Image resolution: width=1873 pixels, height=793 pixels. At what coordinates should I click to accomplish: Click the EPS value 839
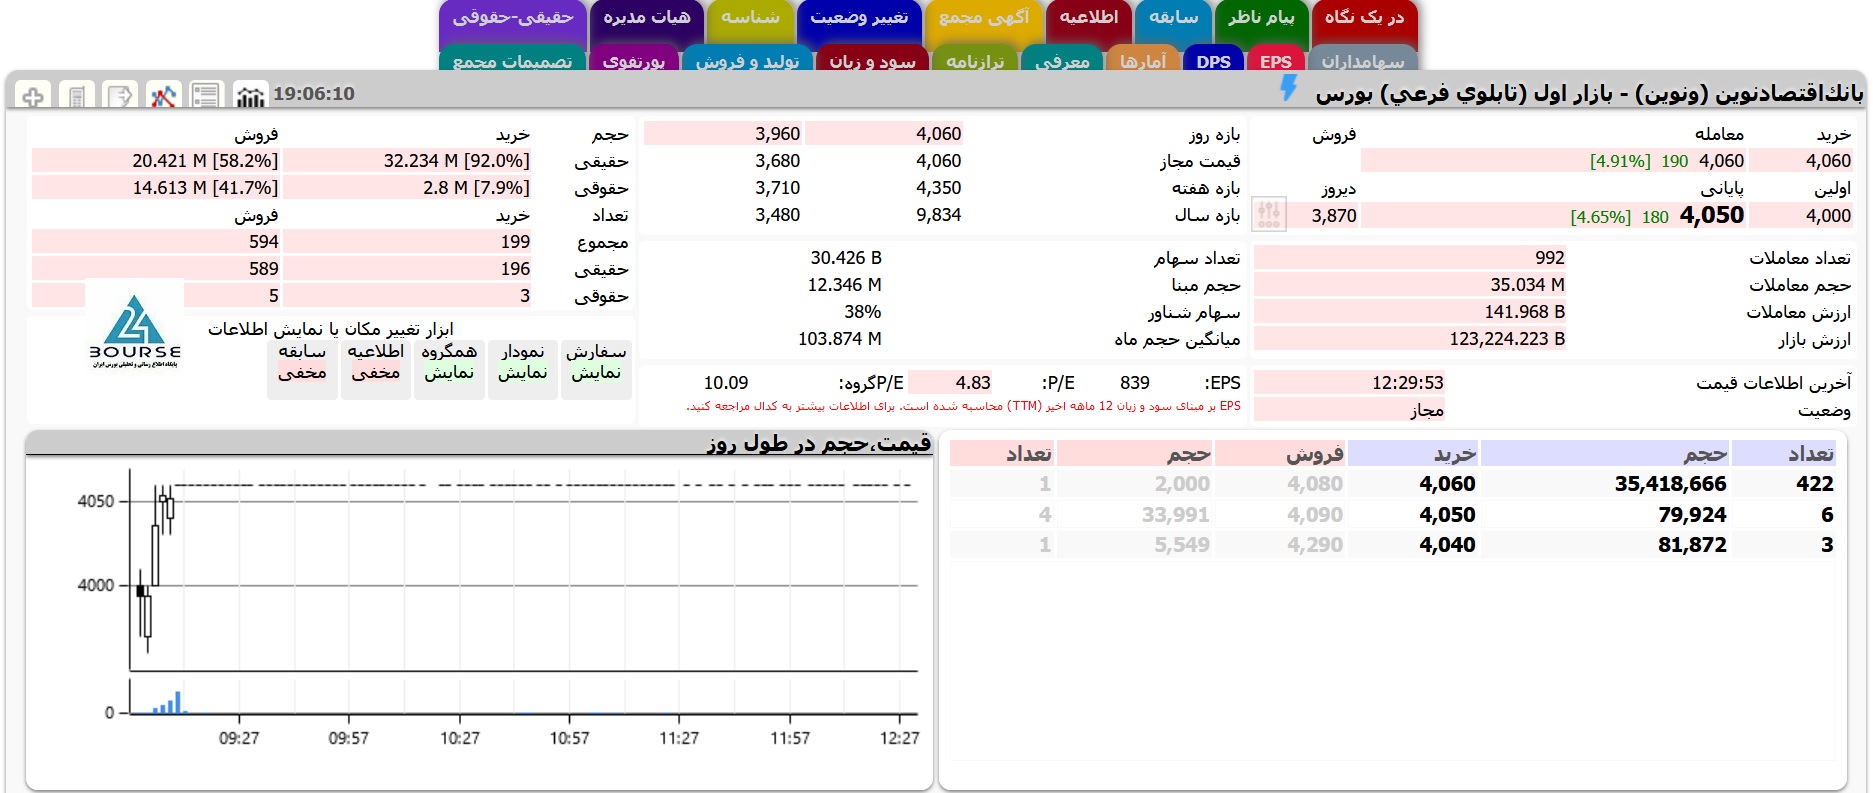(x=1135, y=383)
